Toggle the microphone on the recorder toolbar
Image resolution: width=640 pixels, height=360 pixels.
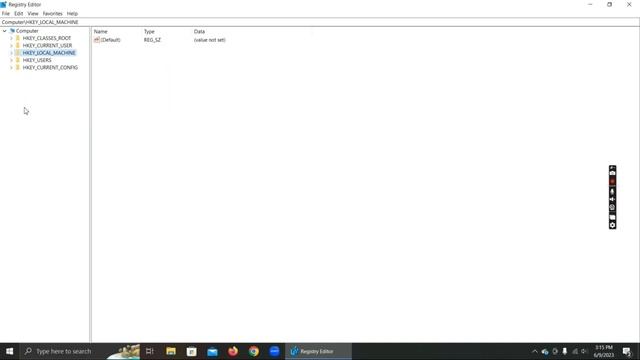coord(612,191)
